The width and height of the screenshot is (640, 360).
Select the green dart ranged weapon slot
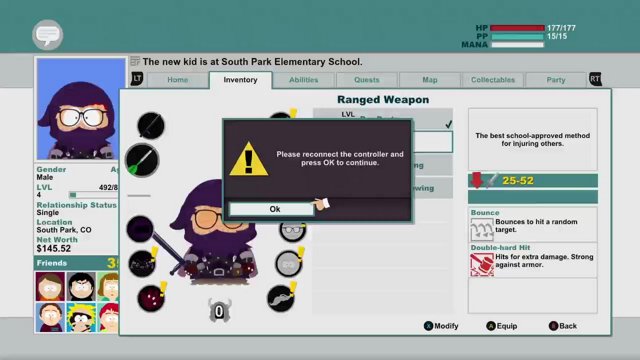(142, 160)
